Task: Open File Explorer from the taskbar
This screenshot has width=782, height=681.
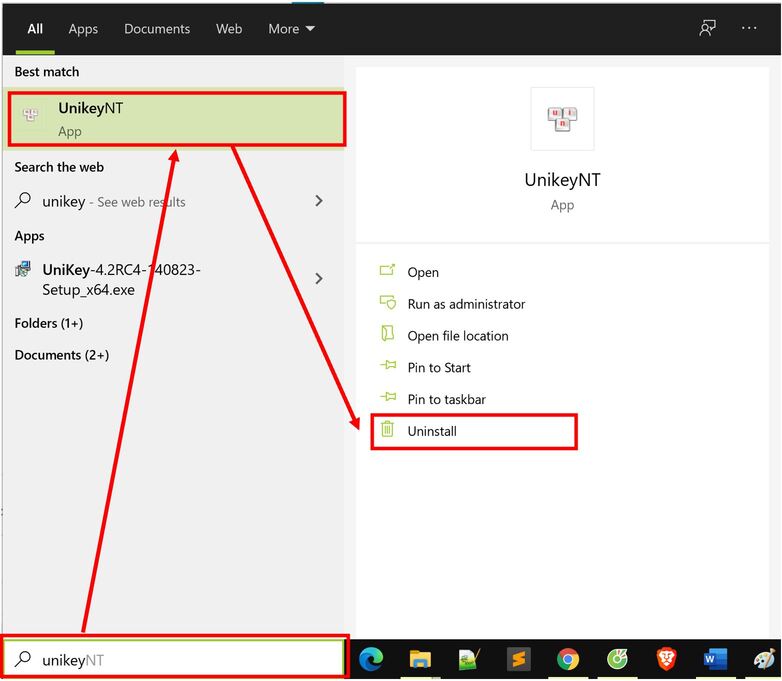Action: (420, 659)
